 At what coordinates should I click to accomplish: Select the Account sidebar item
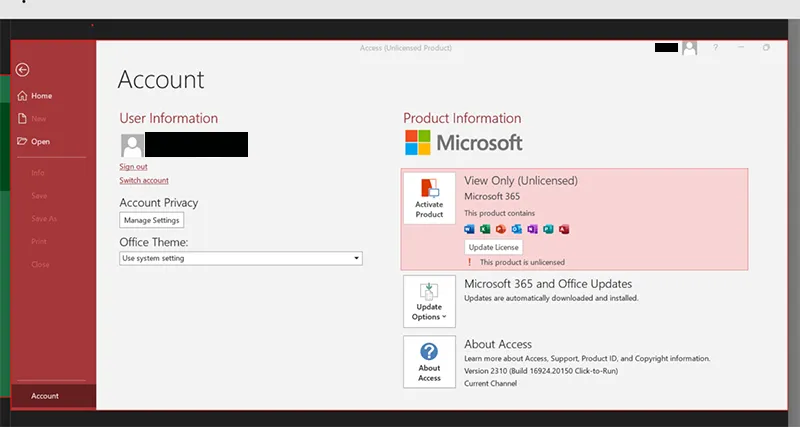tap(45, 396)
